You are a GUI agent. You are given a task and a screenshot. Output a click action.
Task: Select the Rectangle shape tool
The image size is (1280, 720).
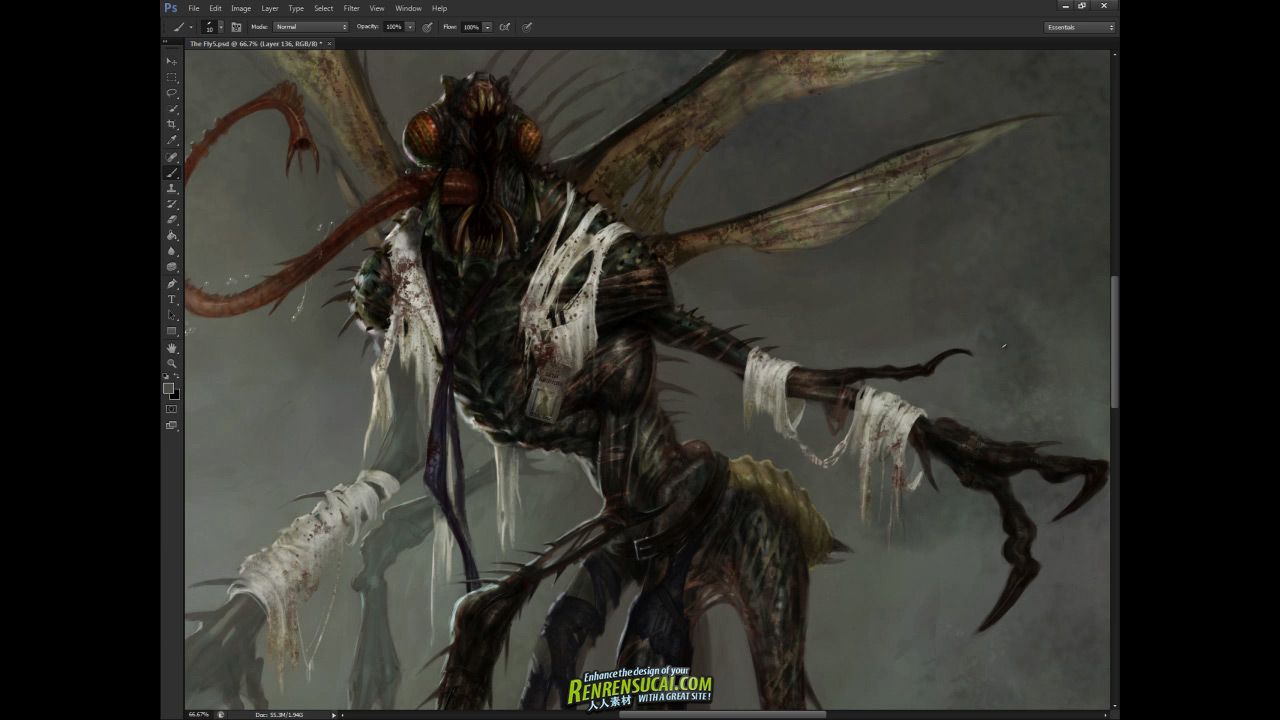tap(172, 332)
